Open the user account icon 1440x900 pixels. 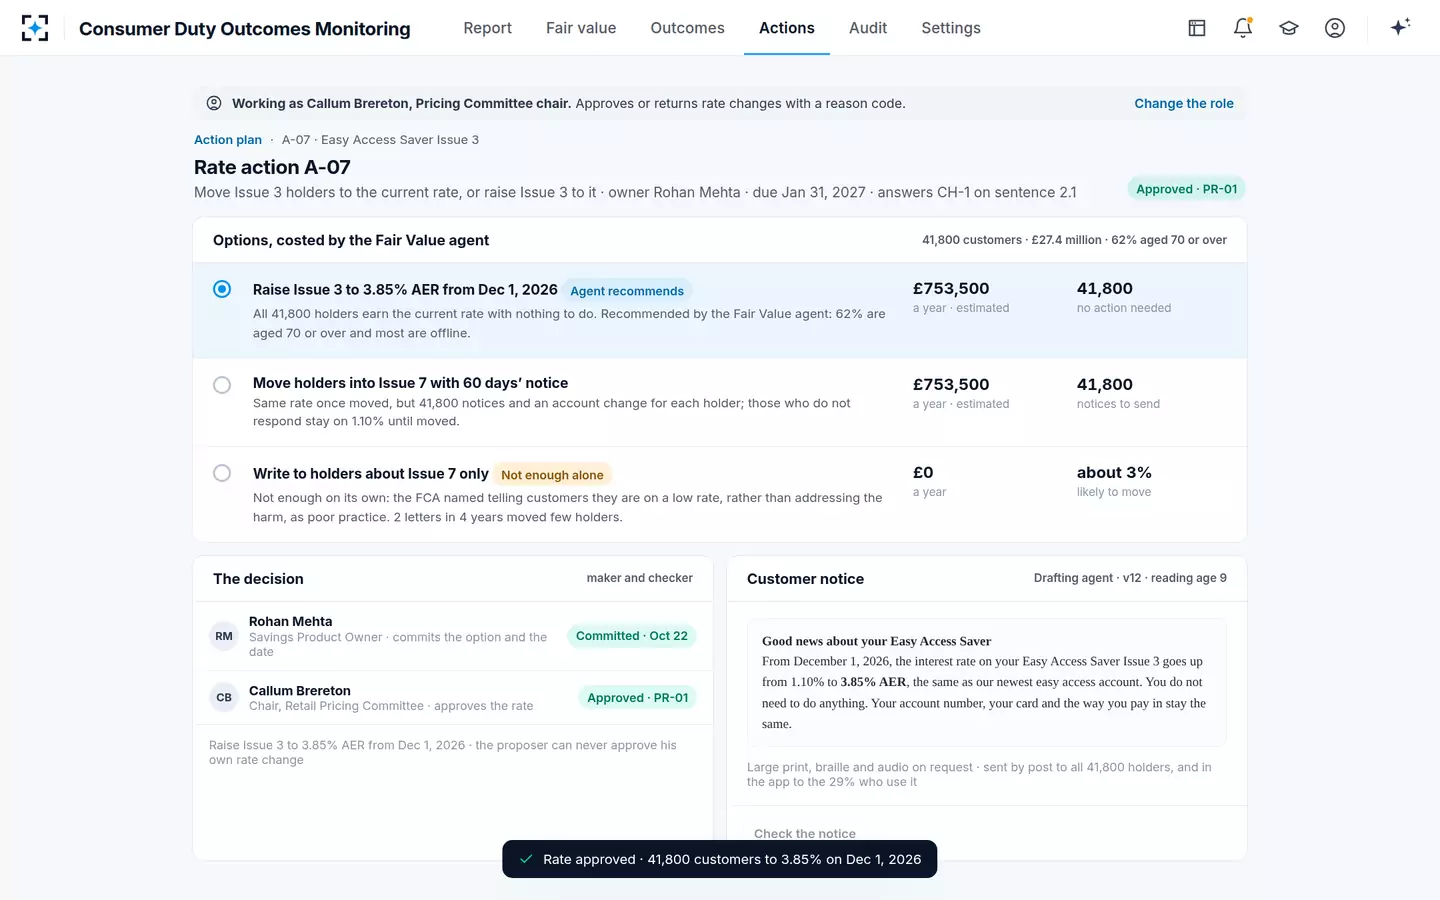tap(1335, 28)
